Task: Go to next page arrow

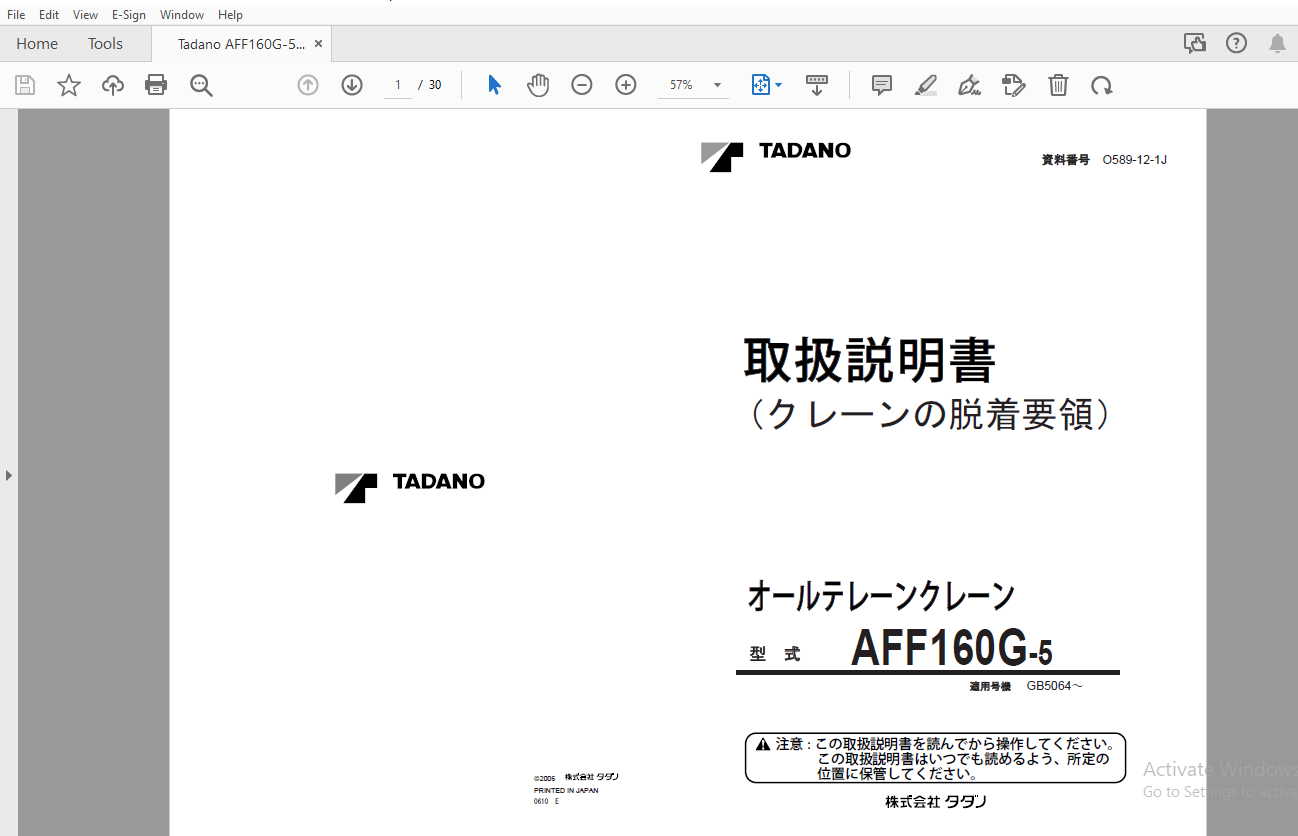Action: pos(352,85)
